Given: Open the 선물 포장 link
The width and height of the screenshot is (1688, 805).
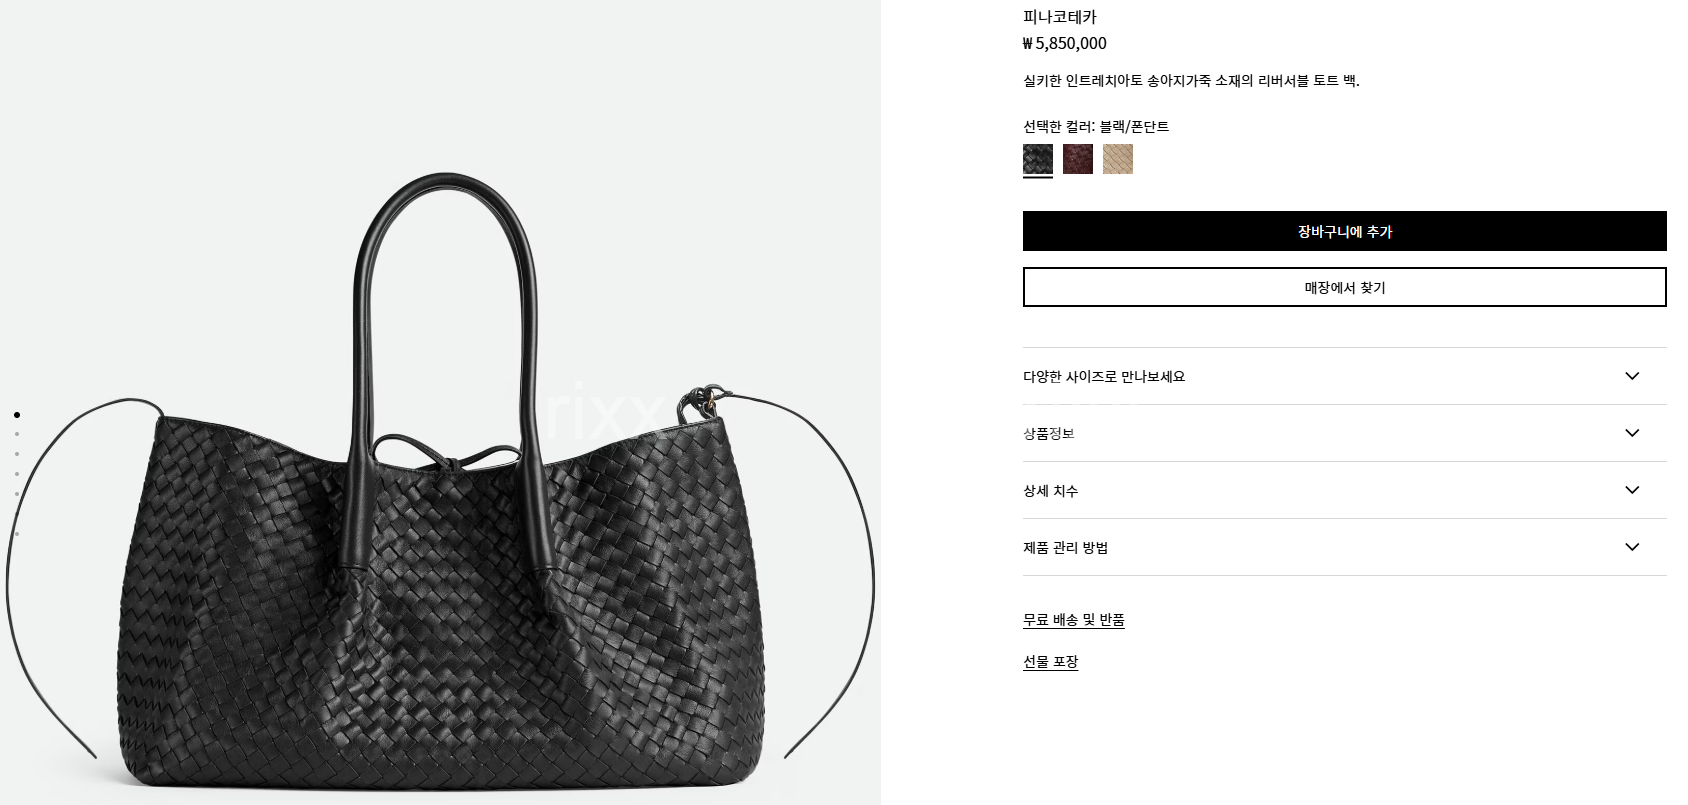Looking at the screenshot, I should [1050, 662].
